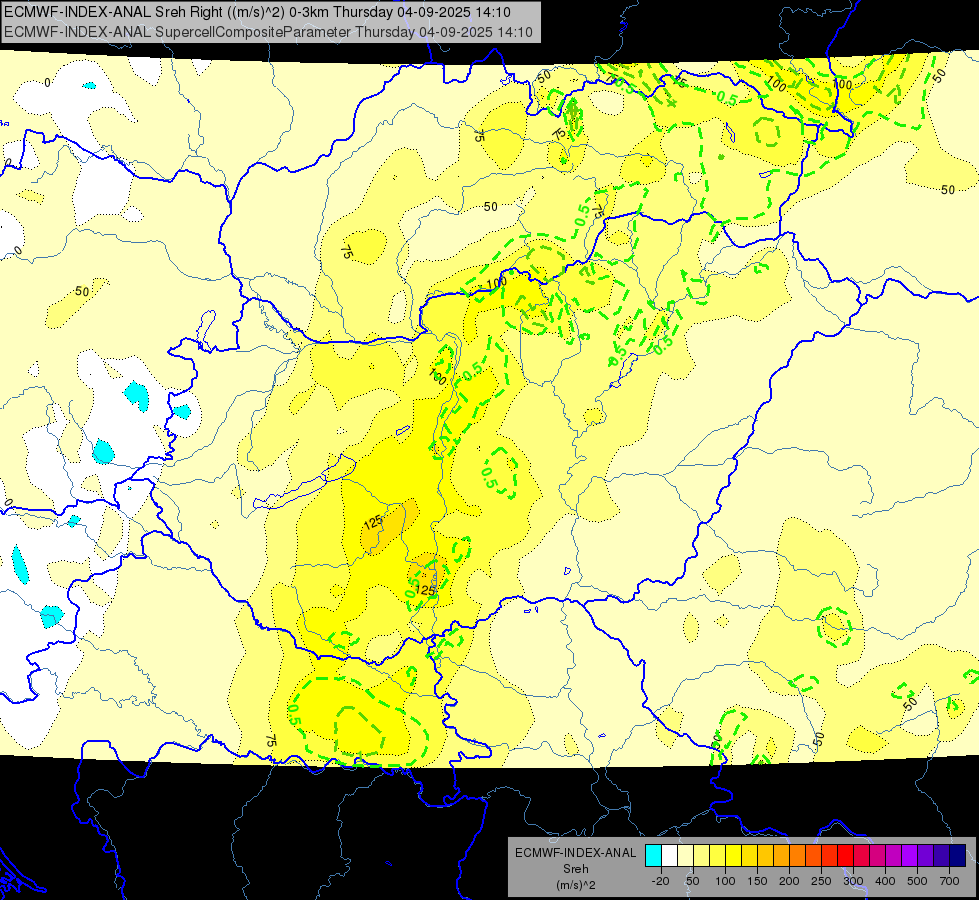Screen dimensions: 979x900
Task: Click the 700 legend tick label
Action: (x=949, y=881)
